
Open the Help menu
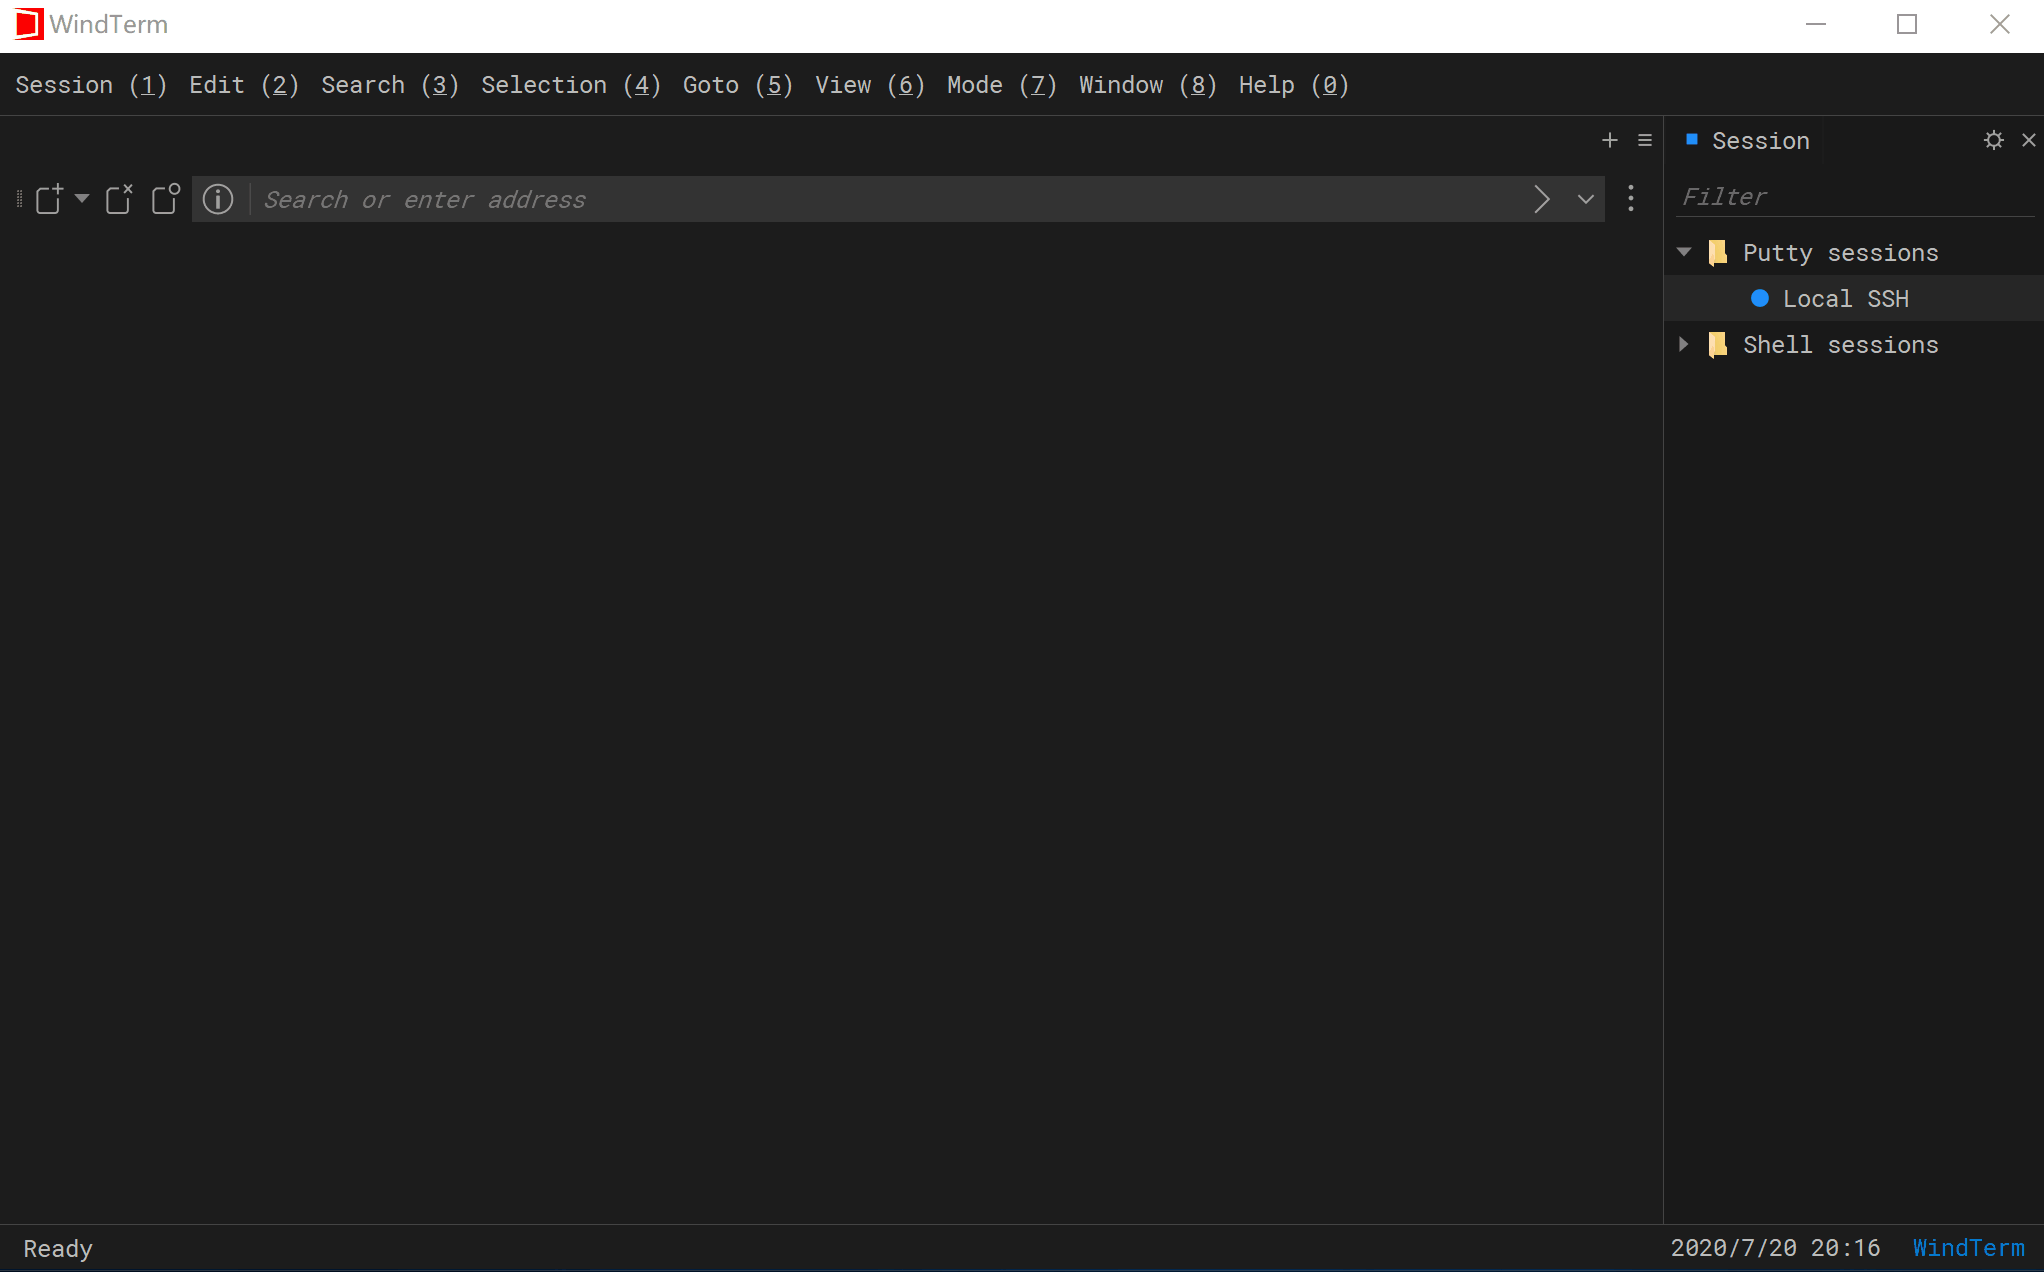tap(1294, 85)
